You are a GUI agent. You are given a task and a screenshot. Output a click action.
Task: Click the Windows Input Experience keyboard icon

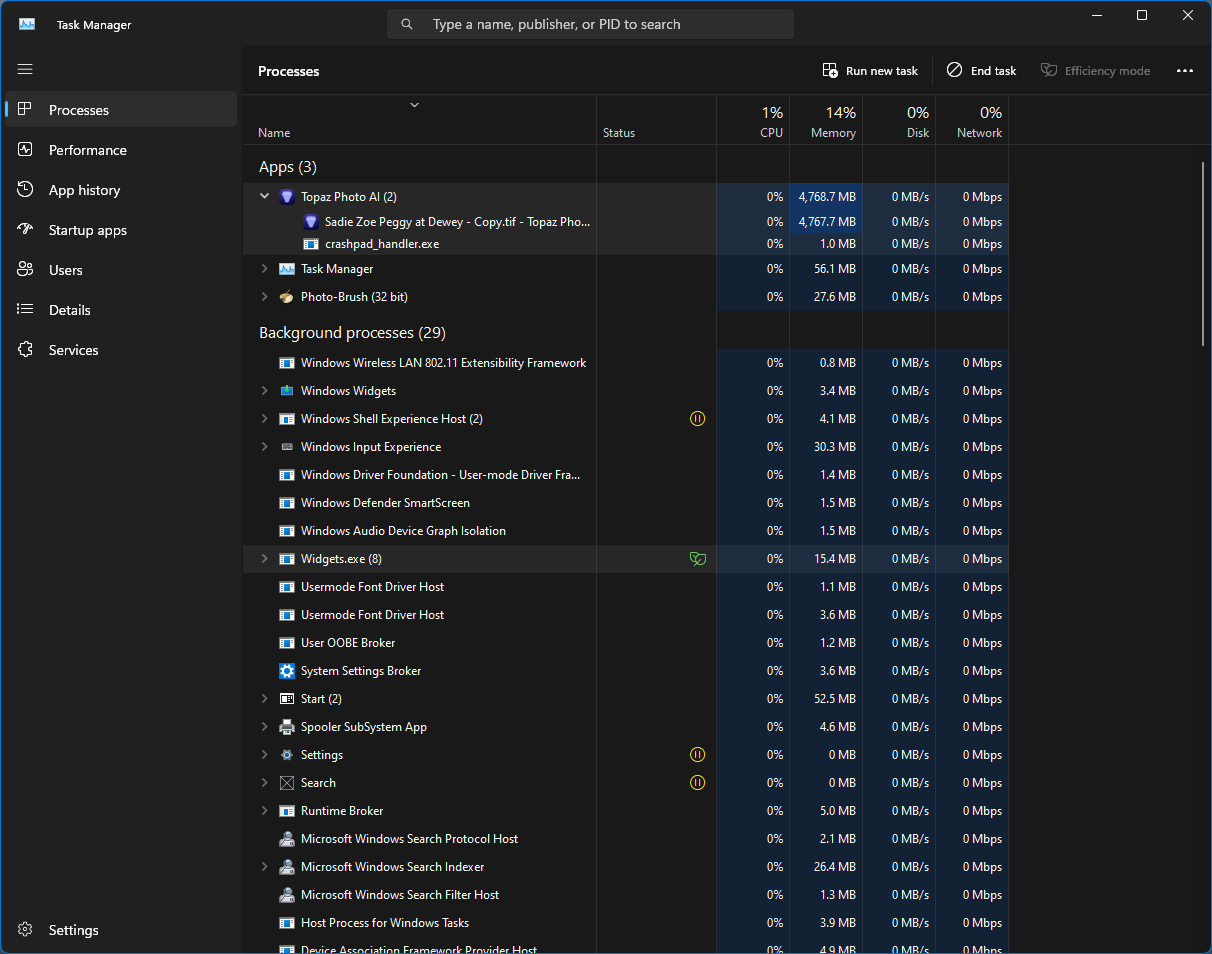287,447
